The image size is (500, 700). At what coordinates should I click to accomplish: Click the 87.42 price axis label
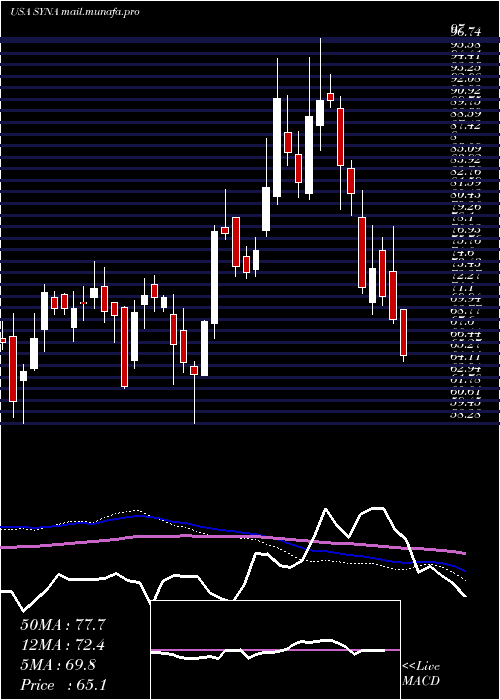click(x=466, y=126)
